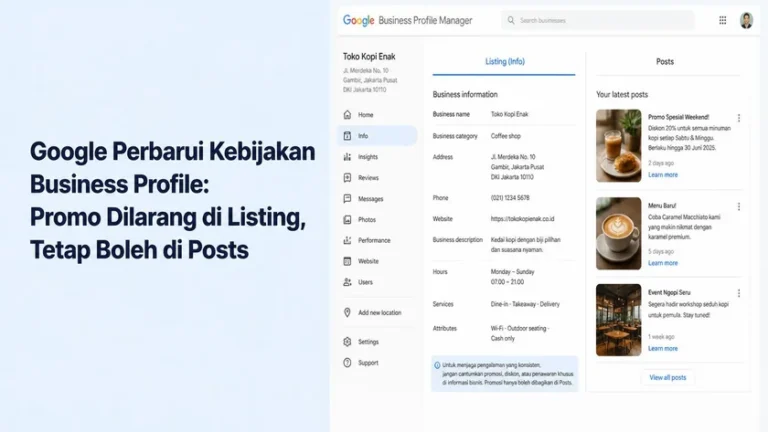Click the Photos image icon
768x432 pixels.
[347, 219]
